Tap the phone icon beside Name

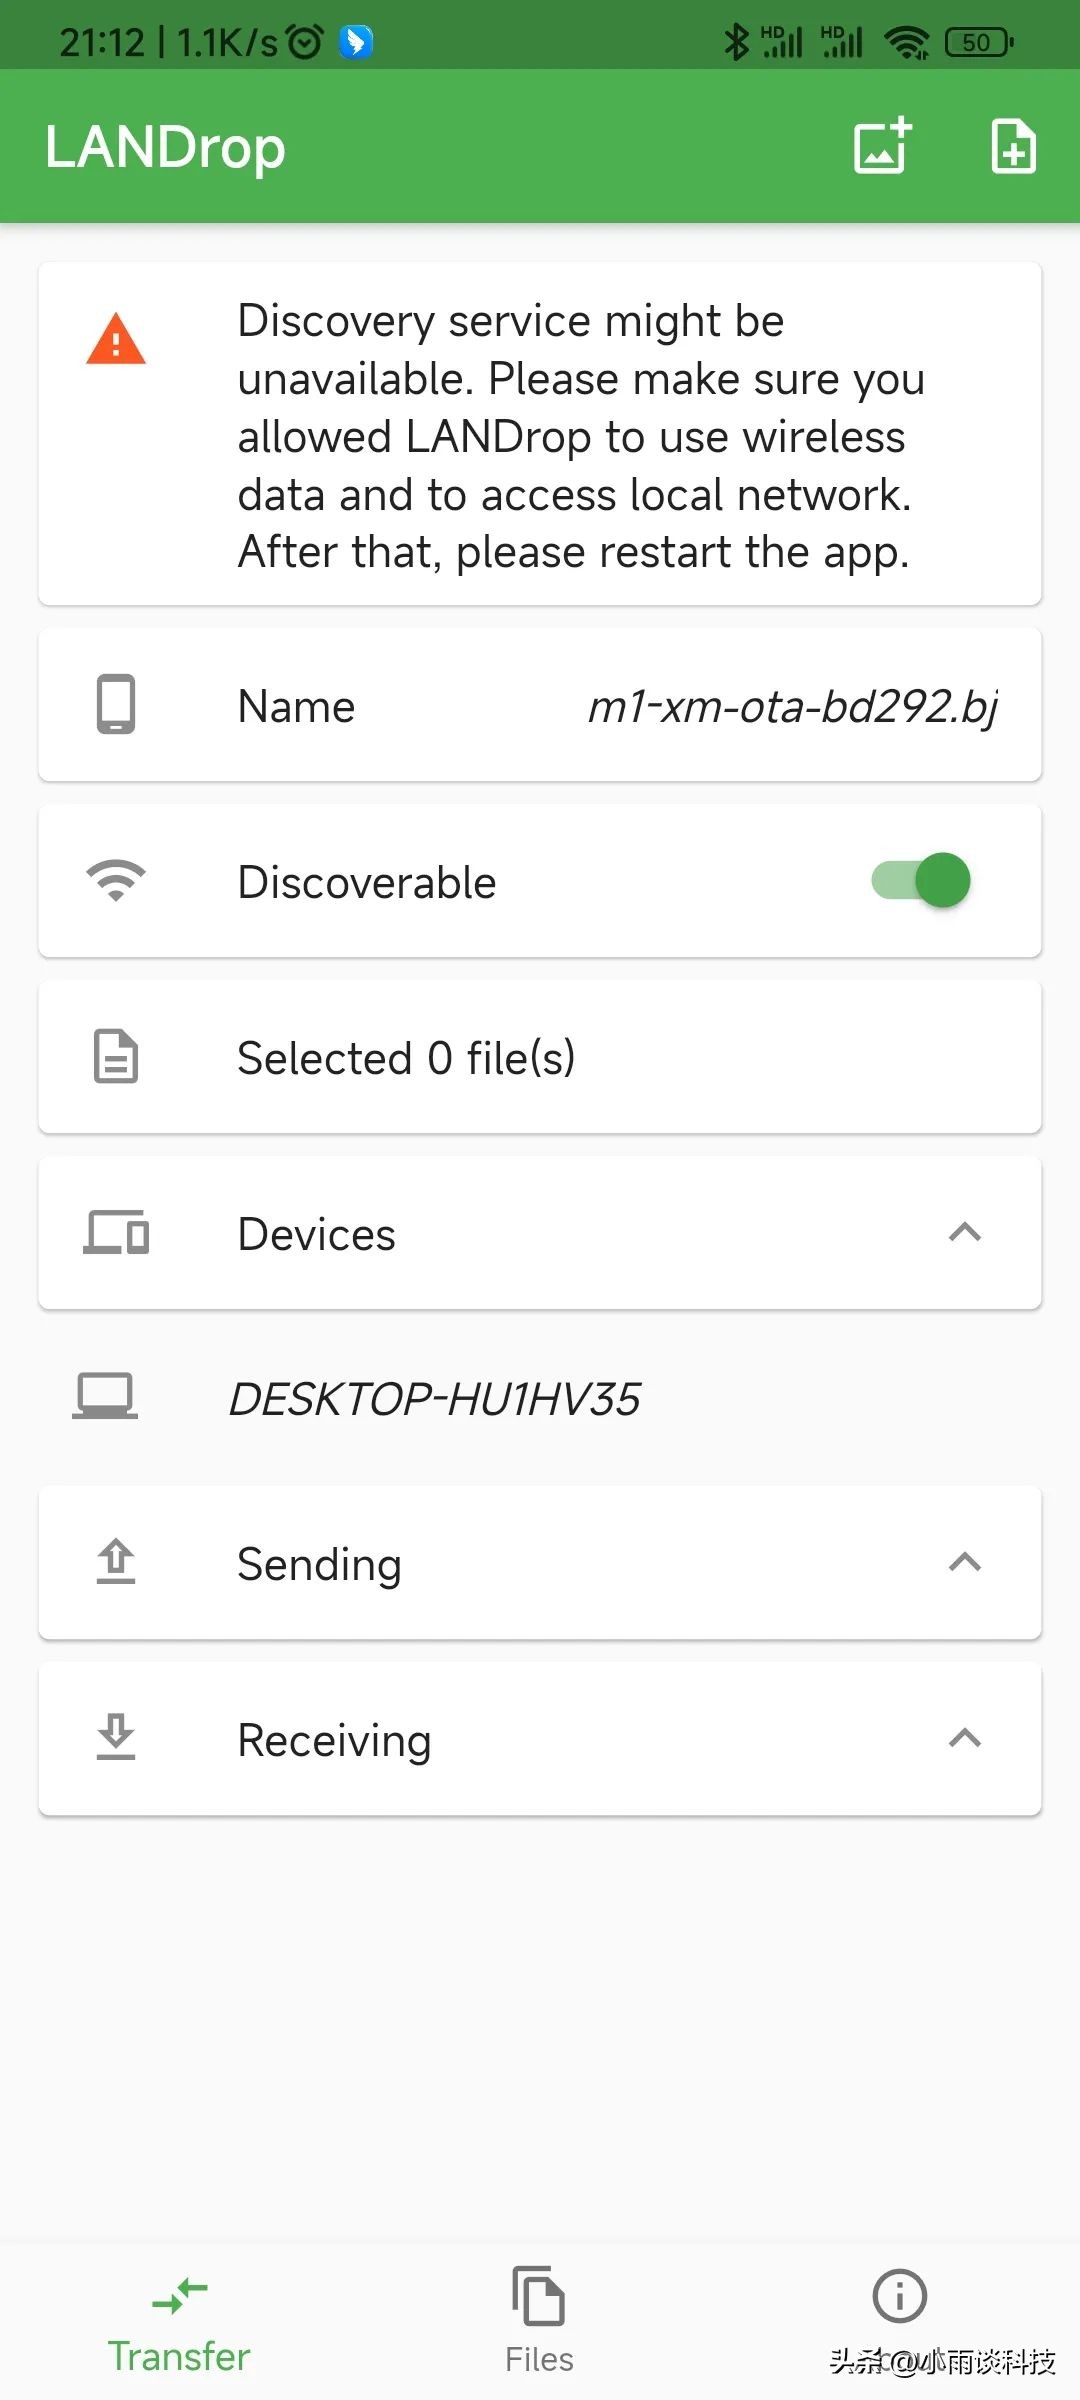click(x=116, y=705)
